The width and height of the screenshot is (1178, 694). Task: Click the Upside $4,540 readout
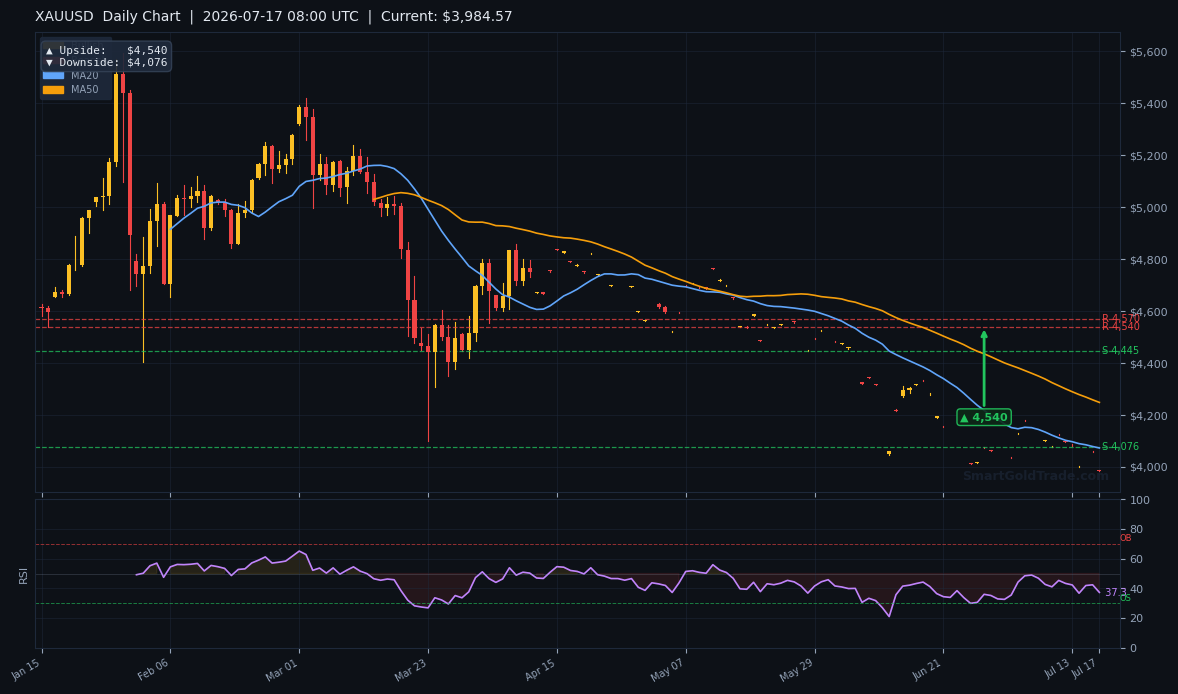click(x=107, y=50)
